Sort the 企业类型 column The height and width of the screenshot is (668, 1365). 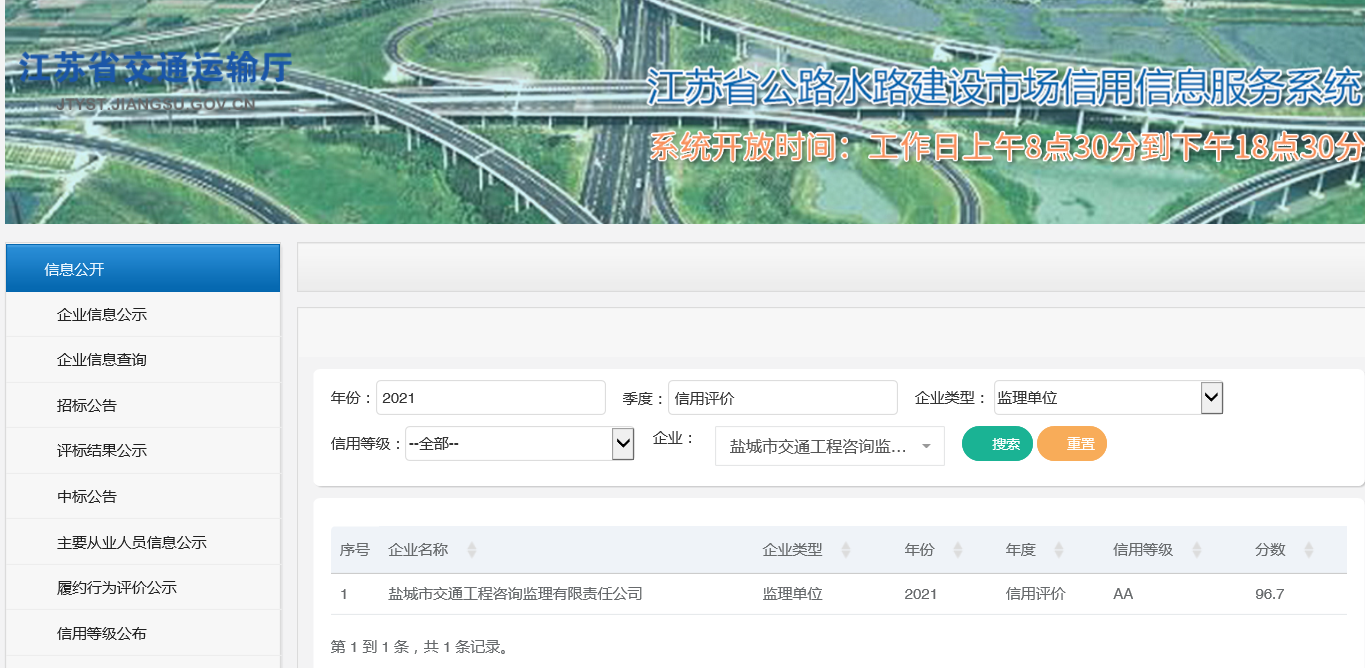coord(846,549)
